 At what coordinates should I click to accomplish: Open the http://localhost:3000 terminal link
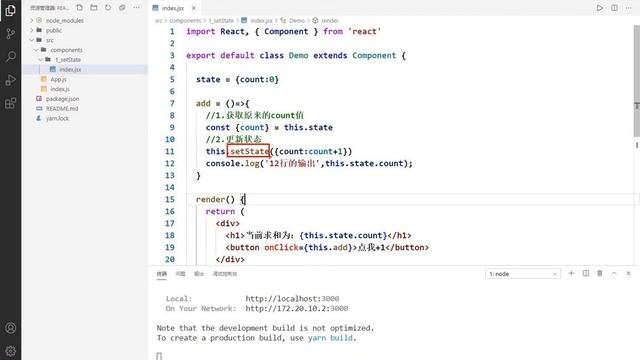point(292,299)
